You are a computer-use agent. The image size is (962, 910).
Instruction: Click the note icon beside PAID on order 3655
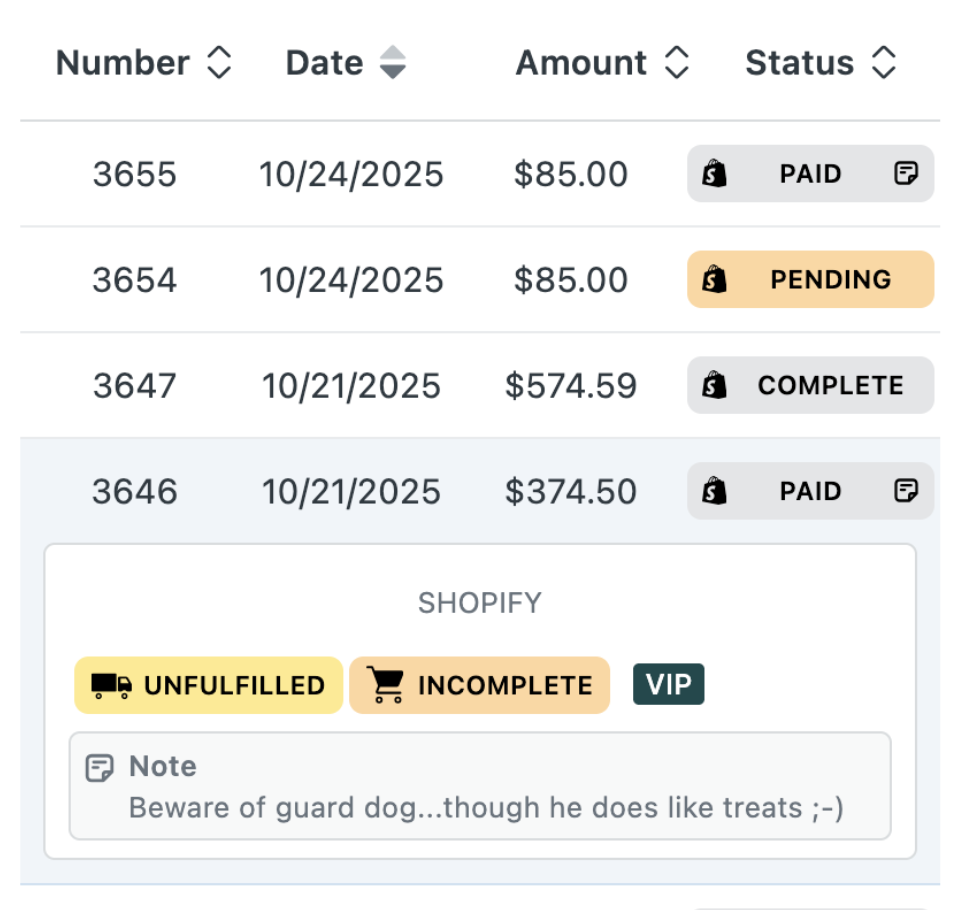(905, 173)
